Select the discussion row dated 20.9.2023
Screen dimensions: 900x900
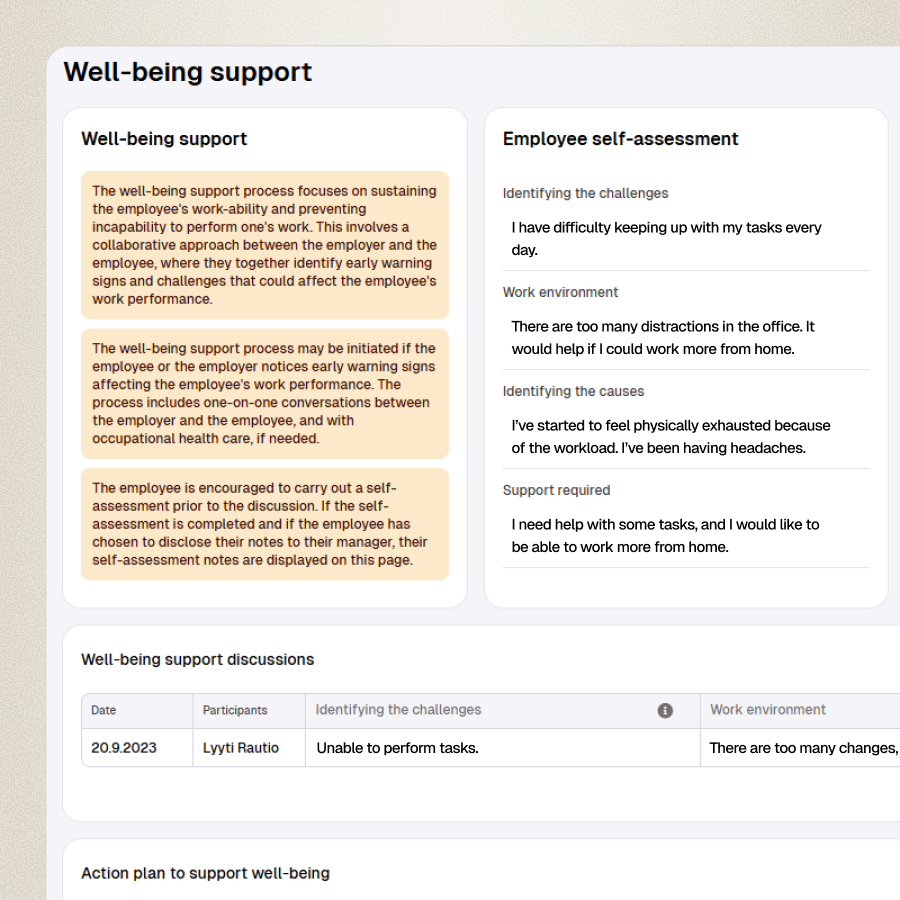tap(400, 747)
